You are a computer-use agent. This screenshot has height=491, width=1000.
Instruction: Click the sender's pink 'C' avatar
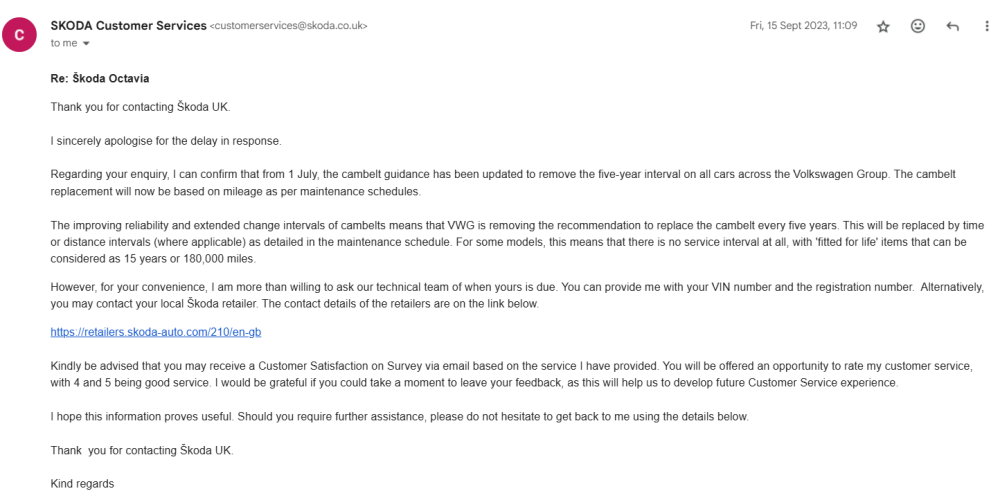(19, 34)
